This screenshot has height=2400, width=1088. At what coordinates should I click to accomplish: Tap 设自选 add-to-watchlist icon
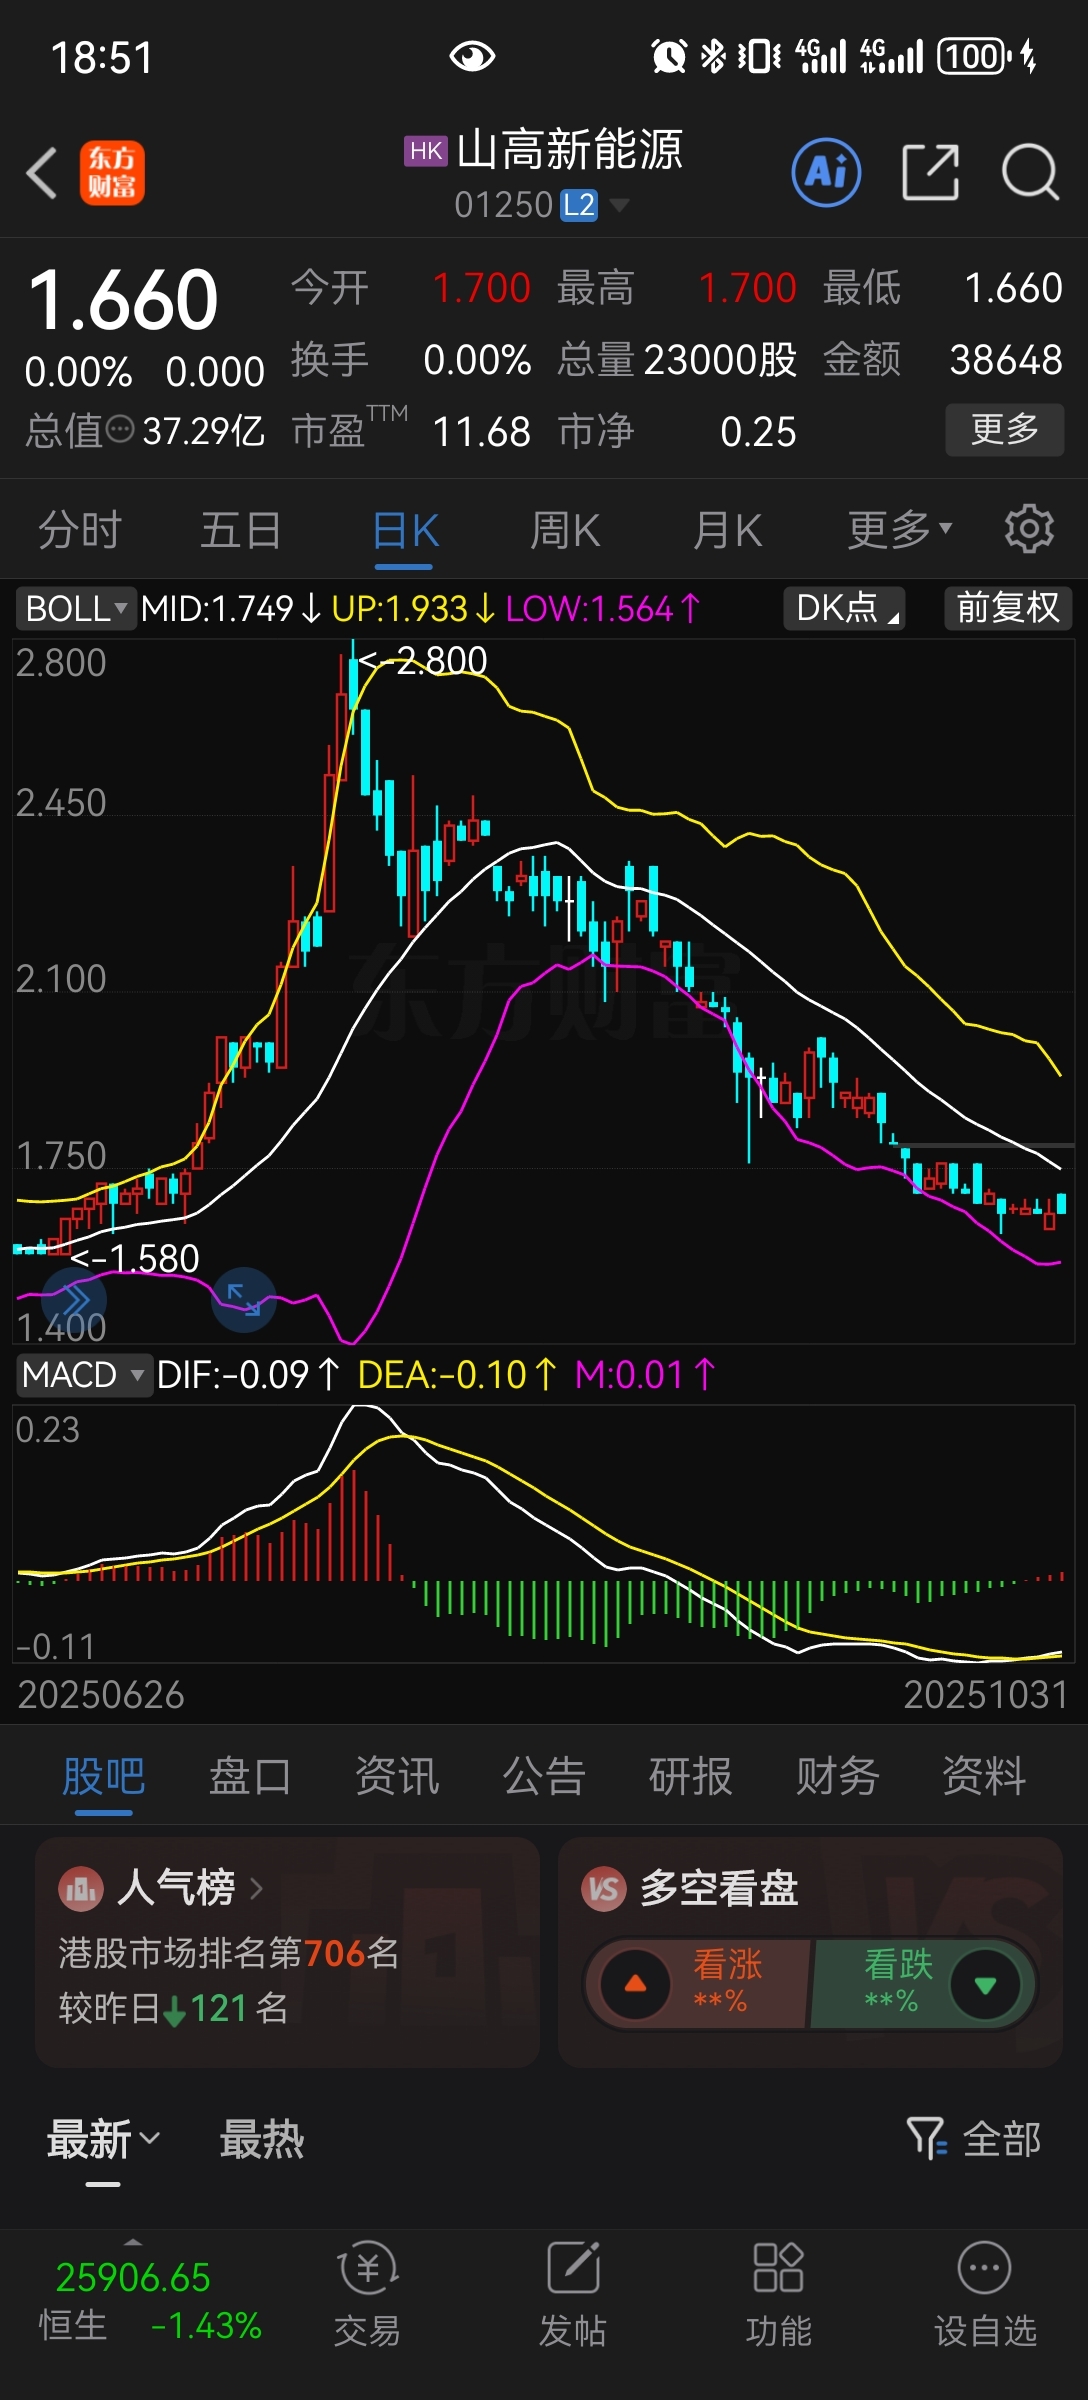(984, 2268)
